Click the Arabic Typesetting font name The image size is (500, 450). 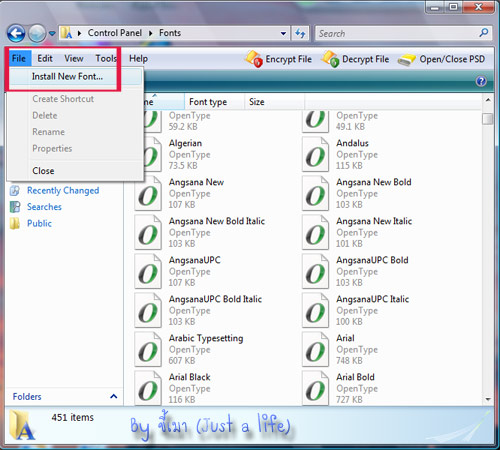click(x=206, y=338)
